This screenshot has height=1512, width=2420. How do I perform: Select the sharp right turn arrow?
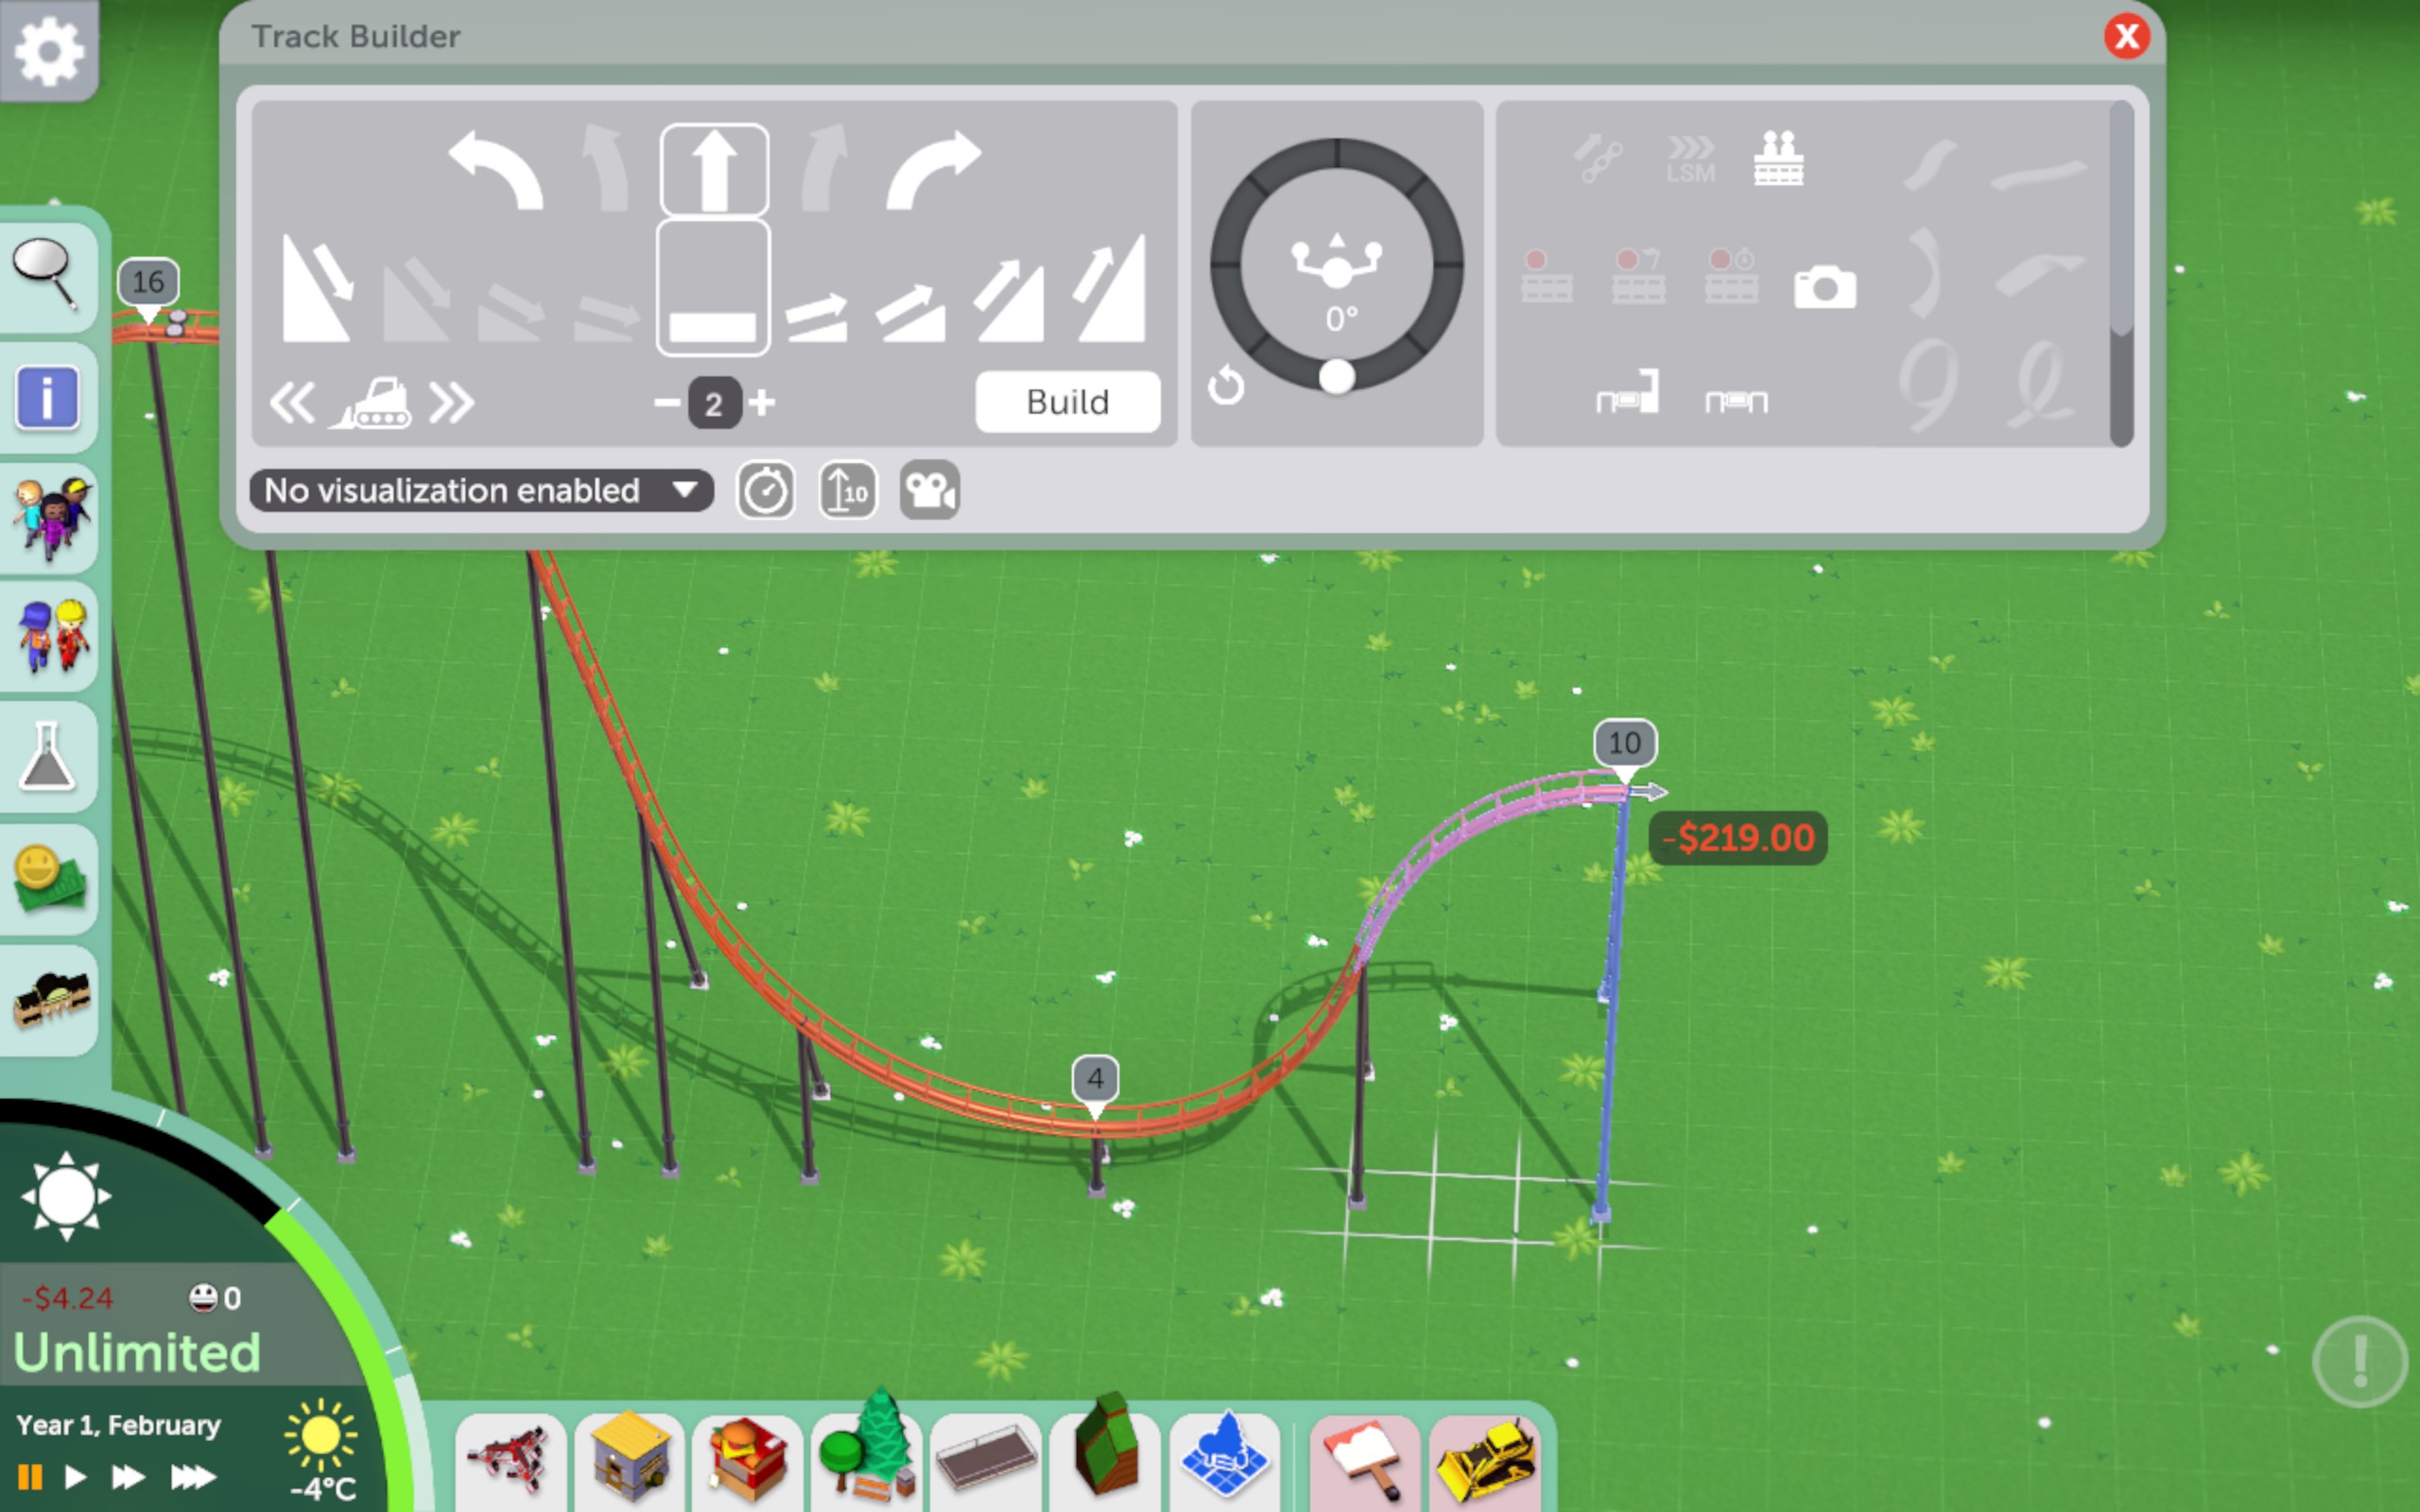[x=932, y=171]
